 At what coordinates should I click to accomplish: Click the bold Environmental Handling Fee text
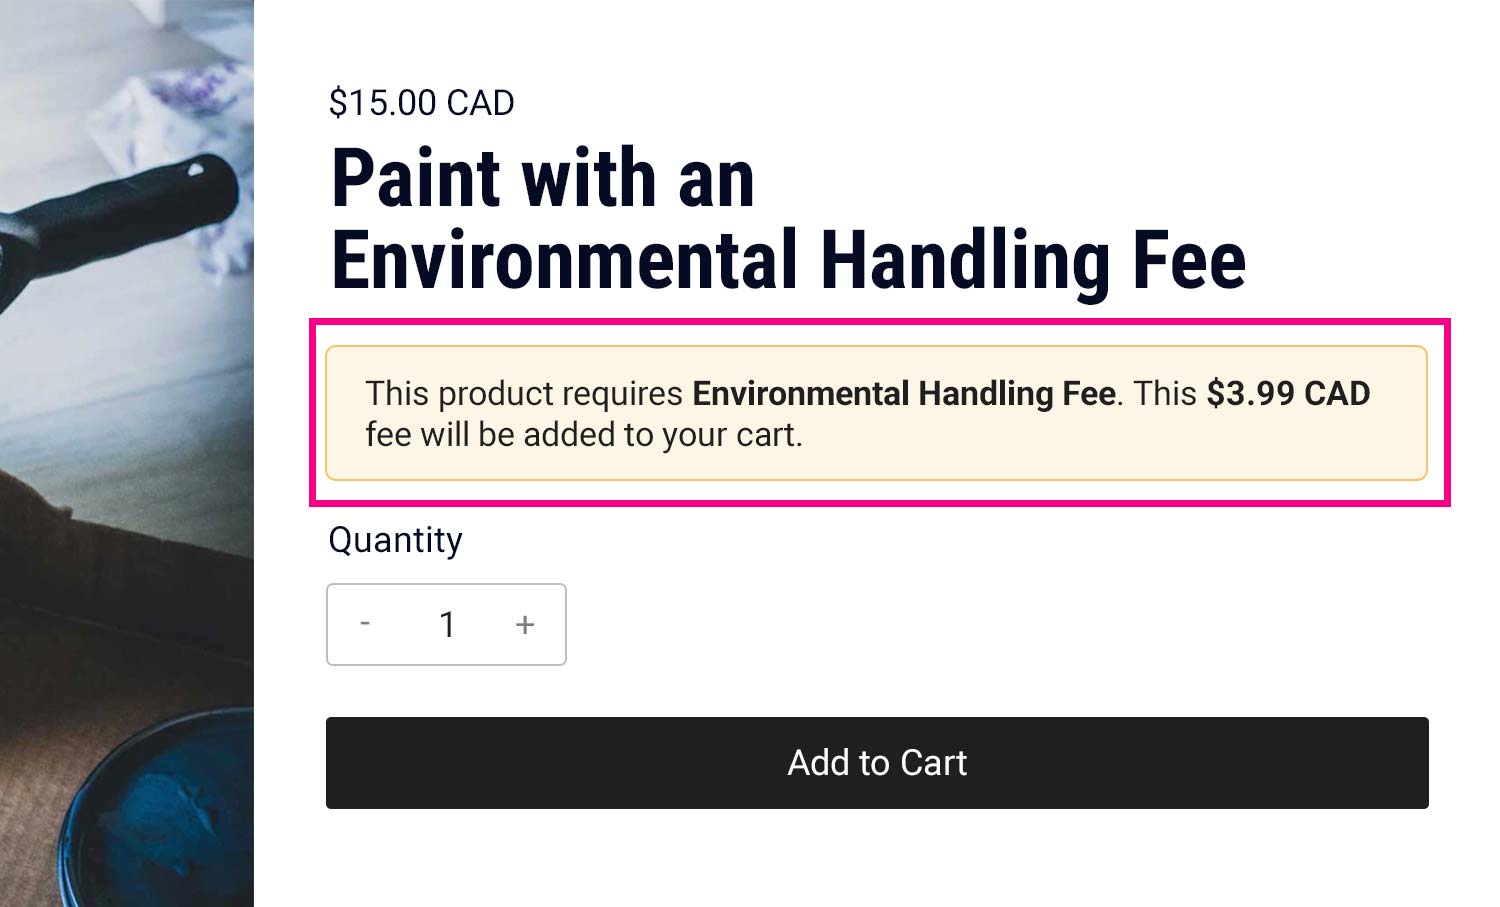[902, 393]
